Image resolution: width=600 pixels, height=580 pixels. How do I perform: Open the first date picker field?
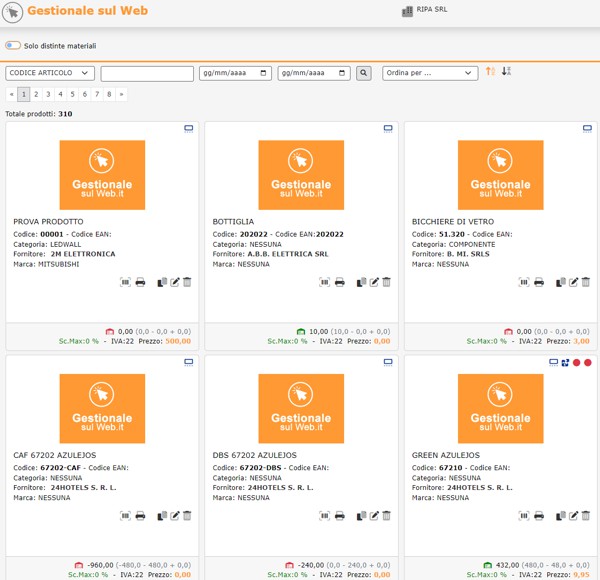click(235, 73)
